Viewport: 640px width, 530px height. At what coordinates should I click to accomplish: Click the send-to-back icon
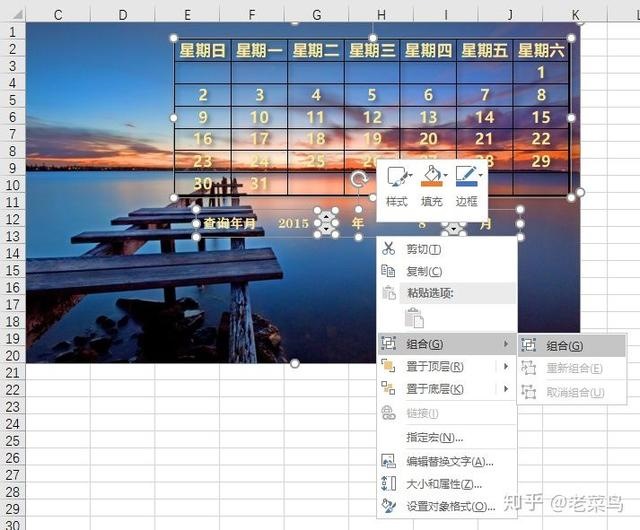pos(388,388)
